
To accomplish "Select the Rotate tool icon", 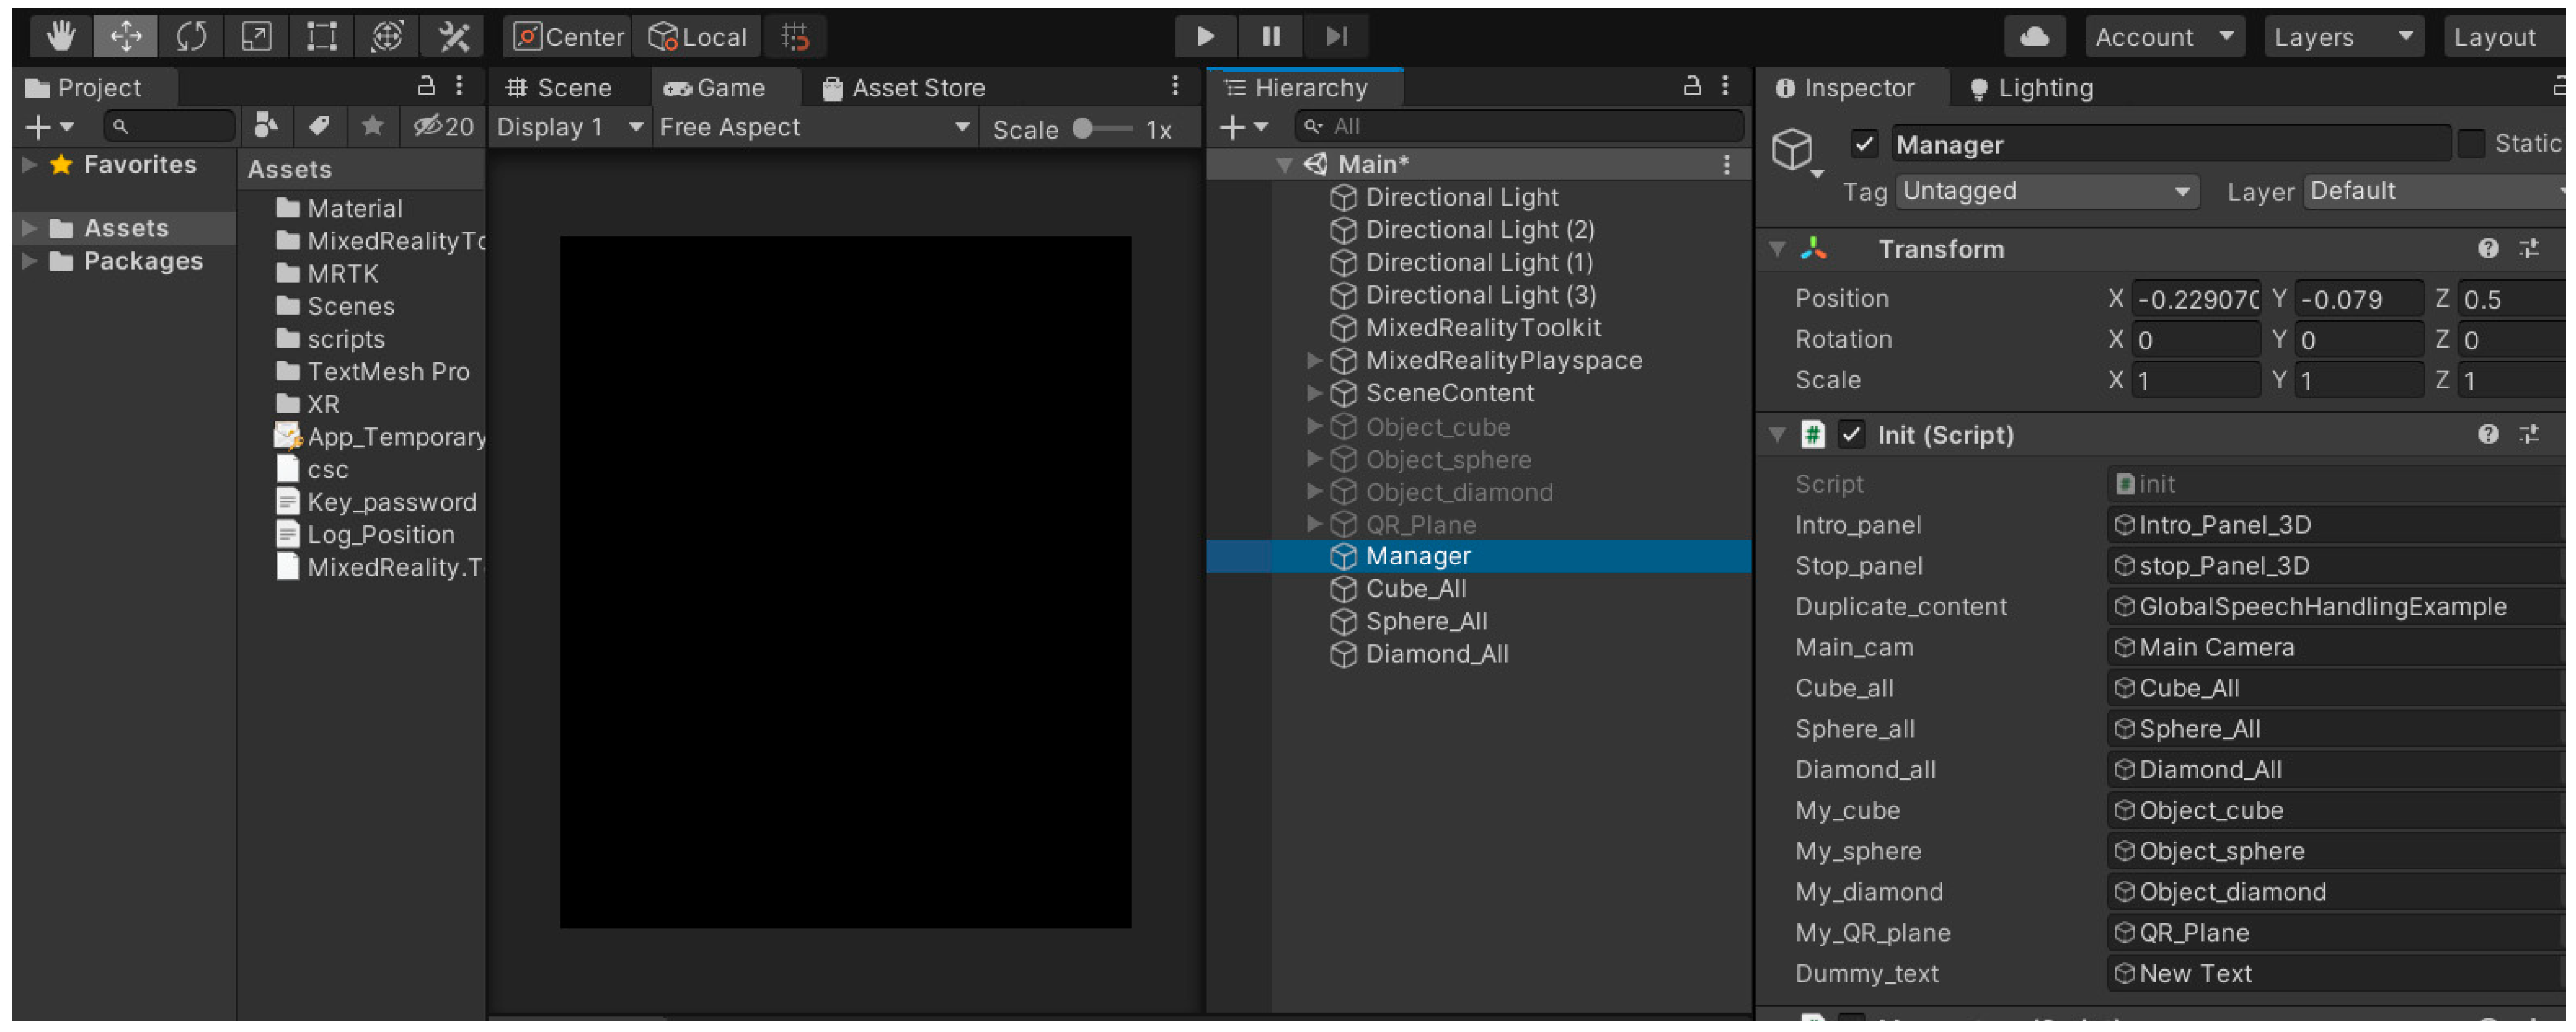I will coord(191,37).
